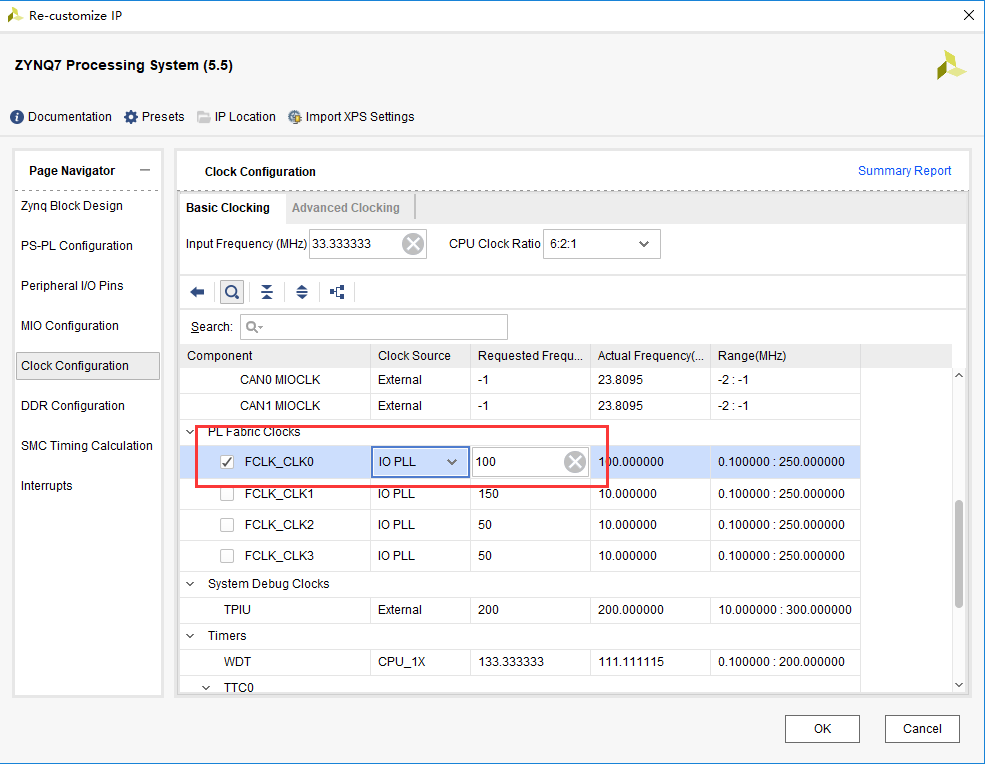The width and height of the screenshot is (985, 764).
Task: Open the CPU Clock Ratio dropdown
Action: click(601, 244)
